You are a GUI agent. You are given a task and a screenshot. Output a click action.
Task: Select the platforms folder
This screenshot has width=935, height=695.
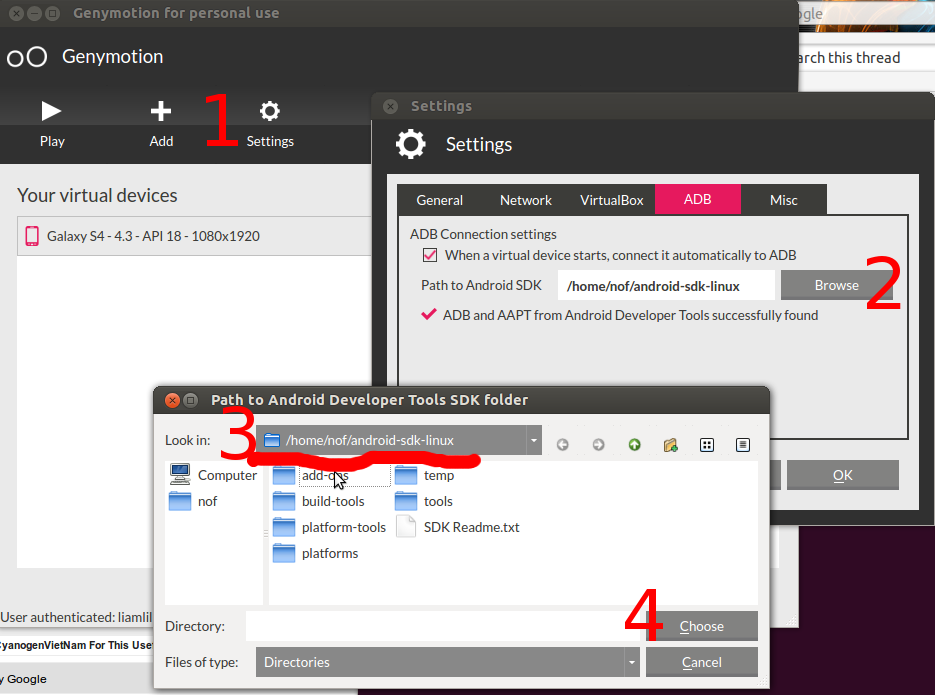click(315, 553)
